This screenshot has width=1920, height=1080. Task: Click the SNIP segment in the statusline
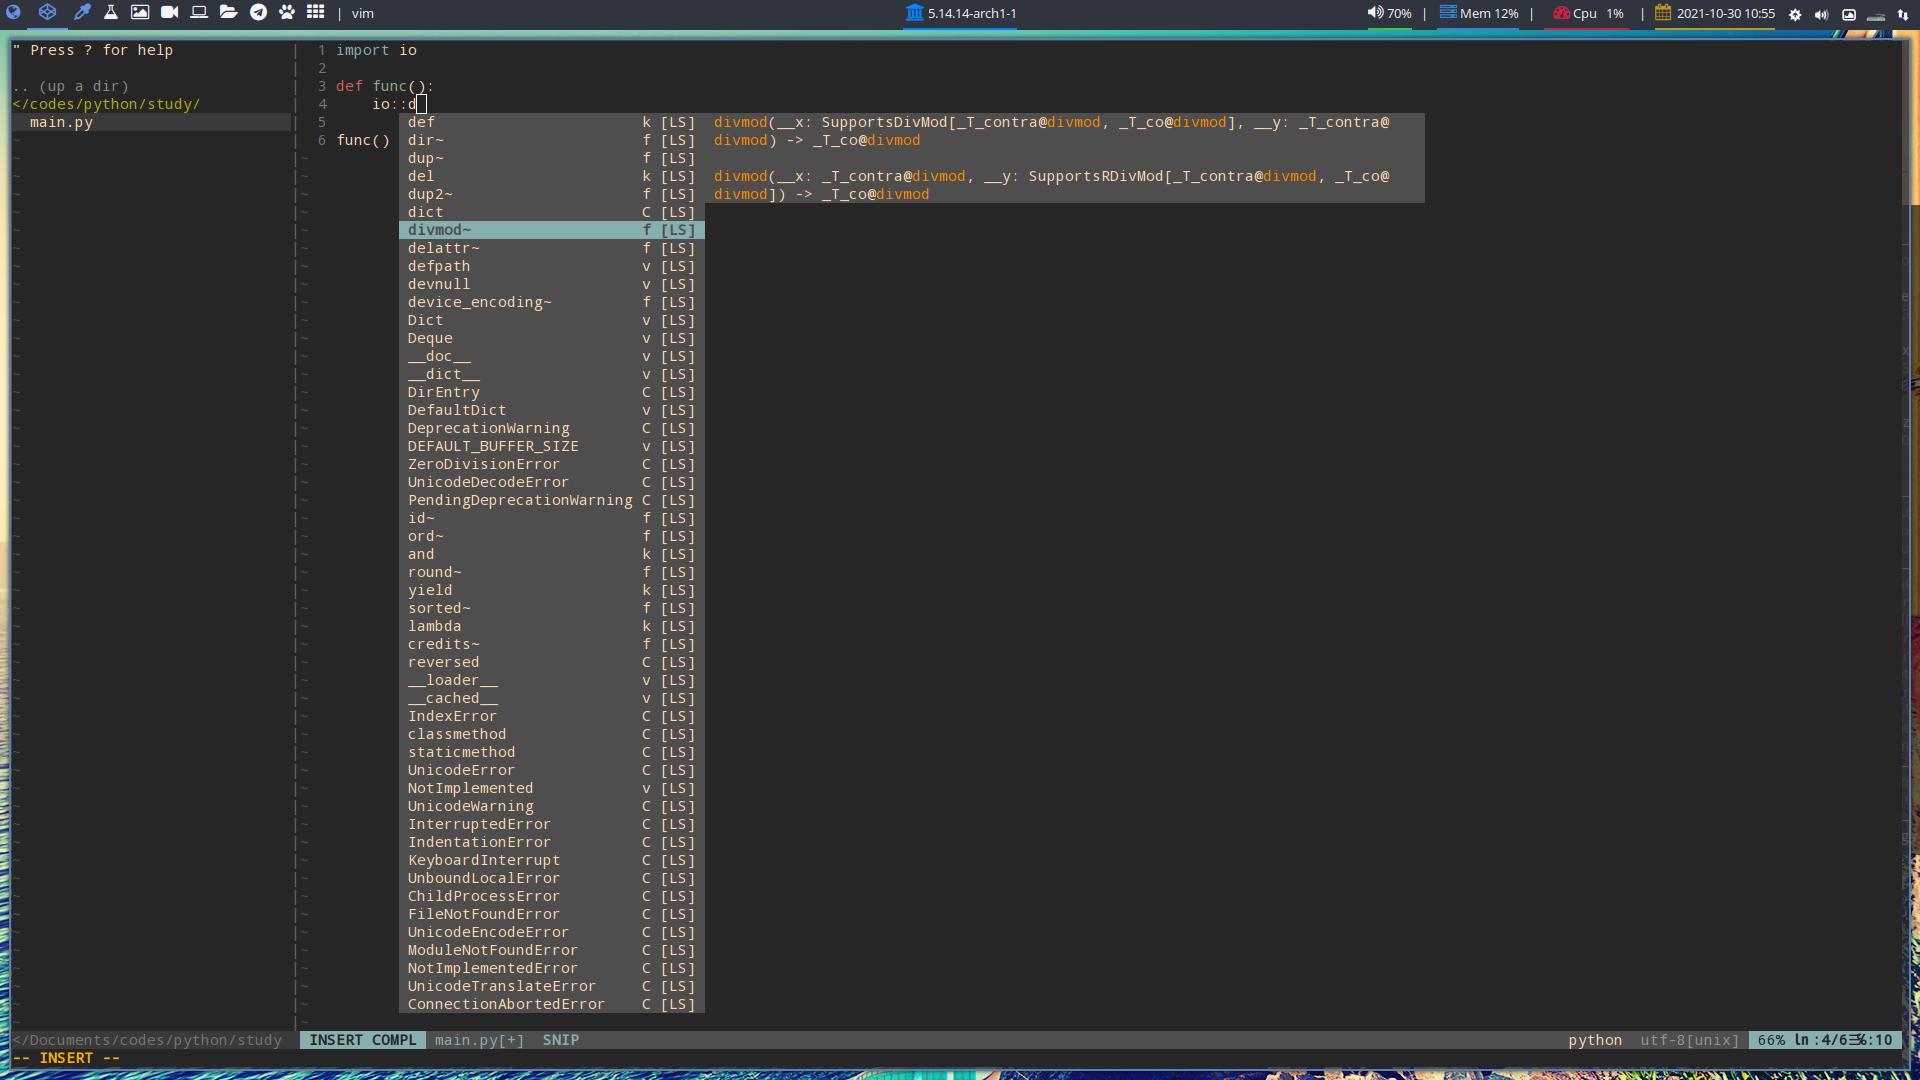560,1040
